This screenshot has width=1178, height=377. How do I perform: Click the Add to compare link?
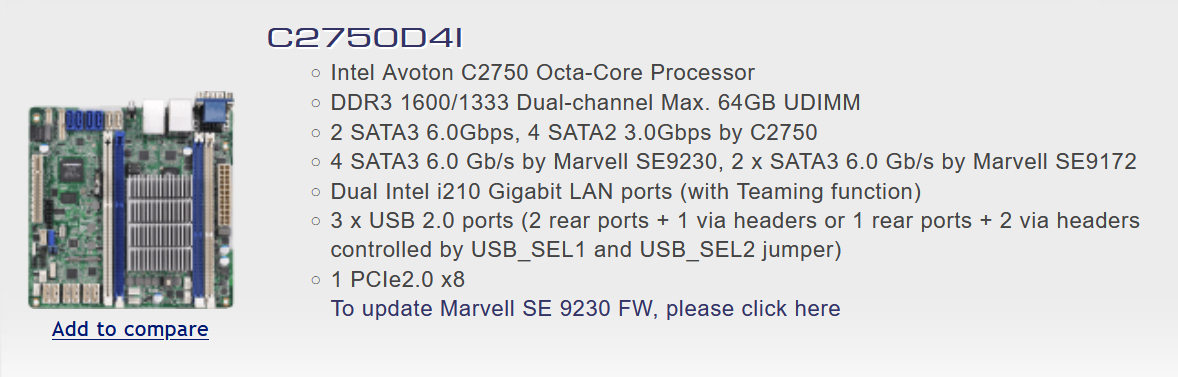coord(130,329)
